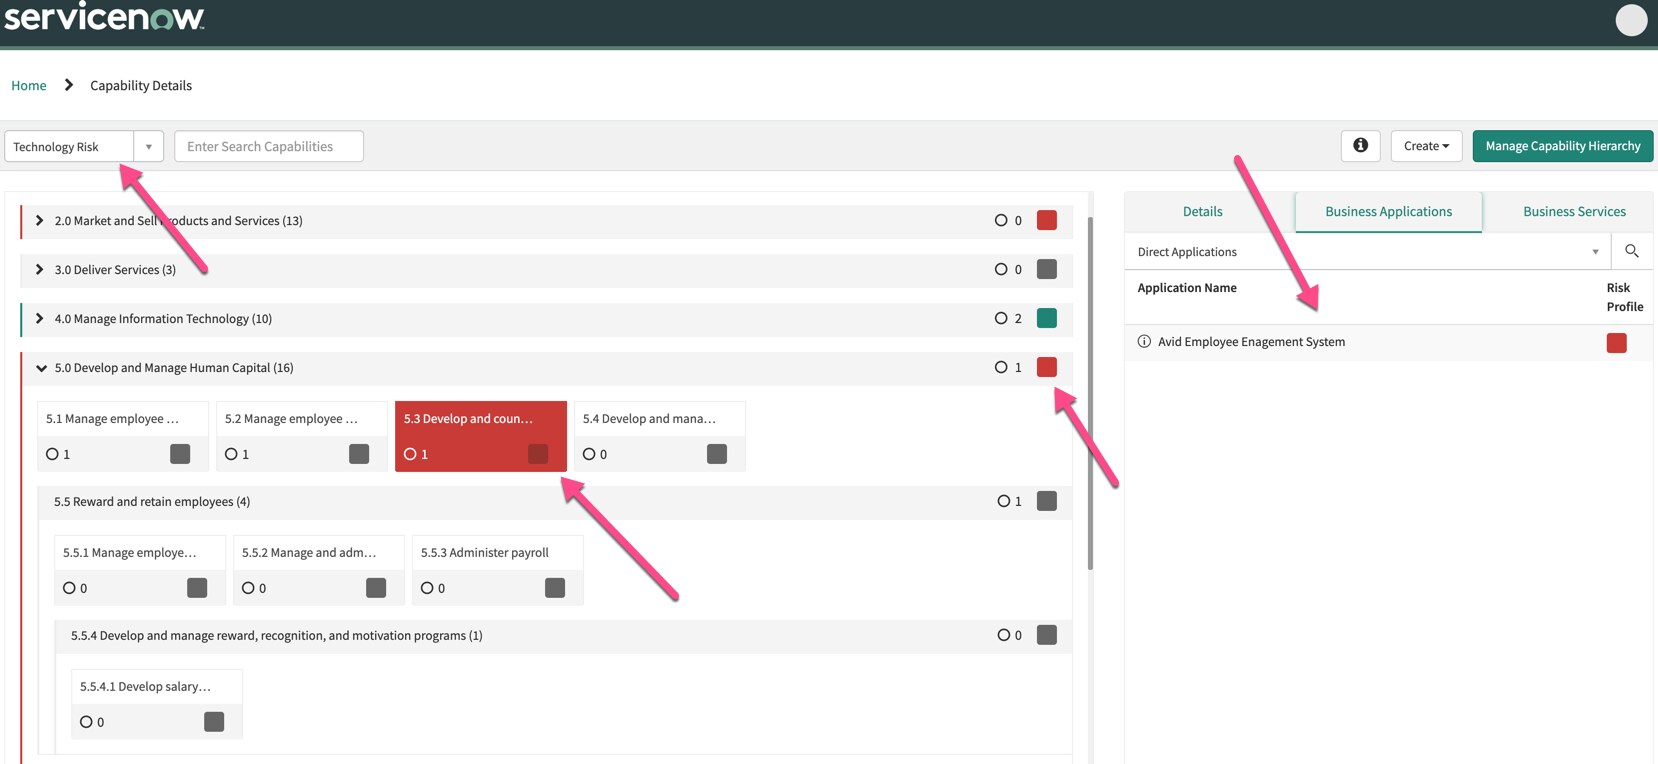Click circle icon in 3.0 Deliver Services row
The image size is (1658, 764).
(x=1001, y=269)
